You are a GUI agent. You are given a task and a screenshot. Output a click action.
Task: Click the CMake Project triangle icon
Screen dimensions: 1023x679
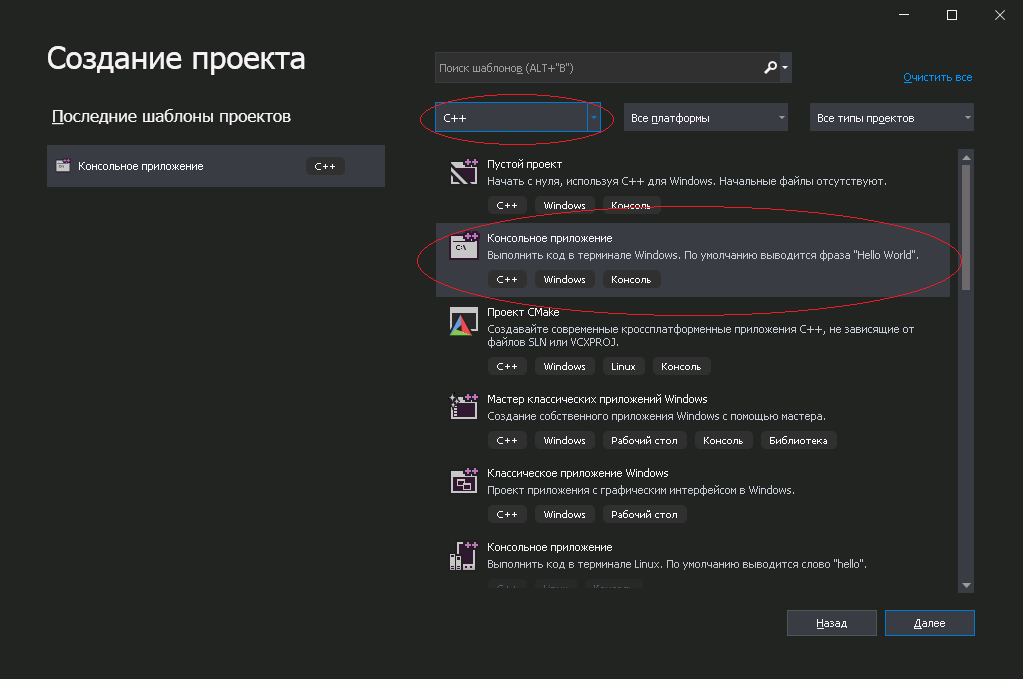point(464,321)
